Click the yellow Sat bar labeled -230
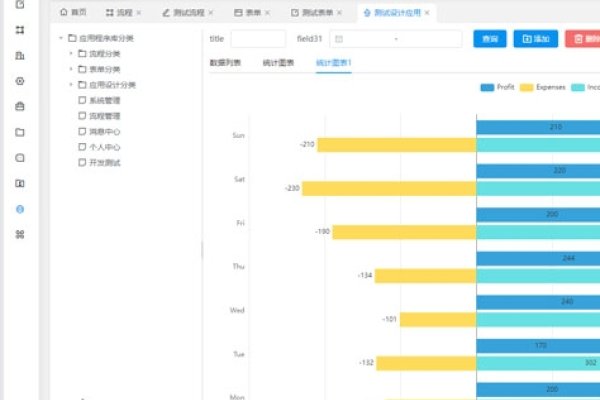 tap(389, 188)
